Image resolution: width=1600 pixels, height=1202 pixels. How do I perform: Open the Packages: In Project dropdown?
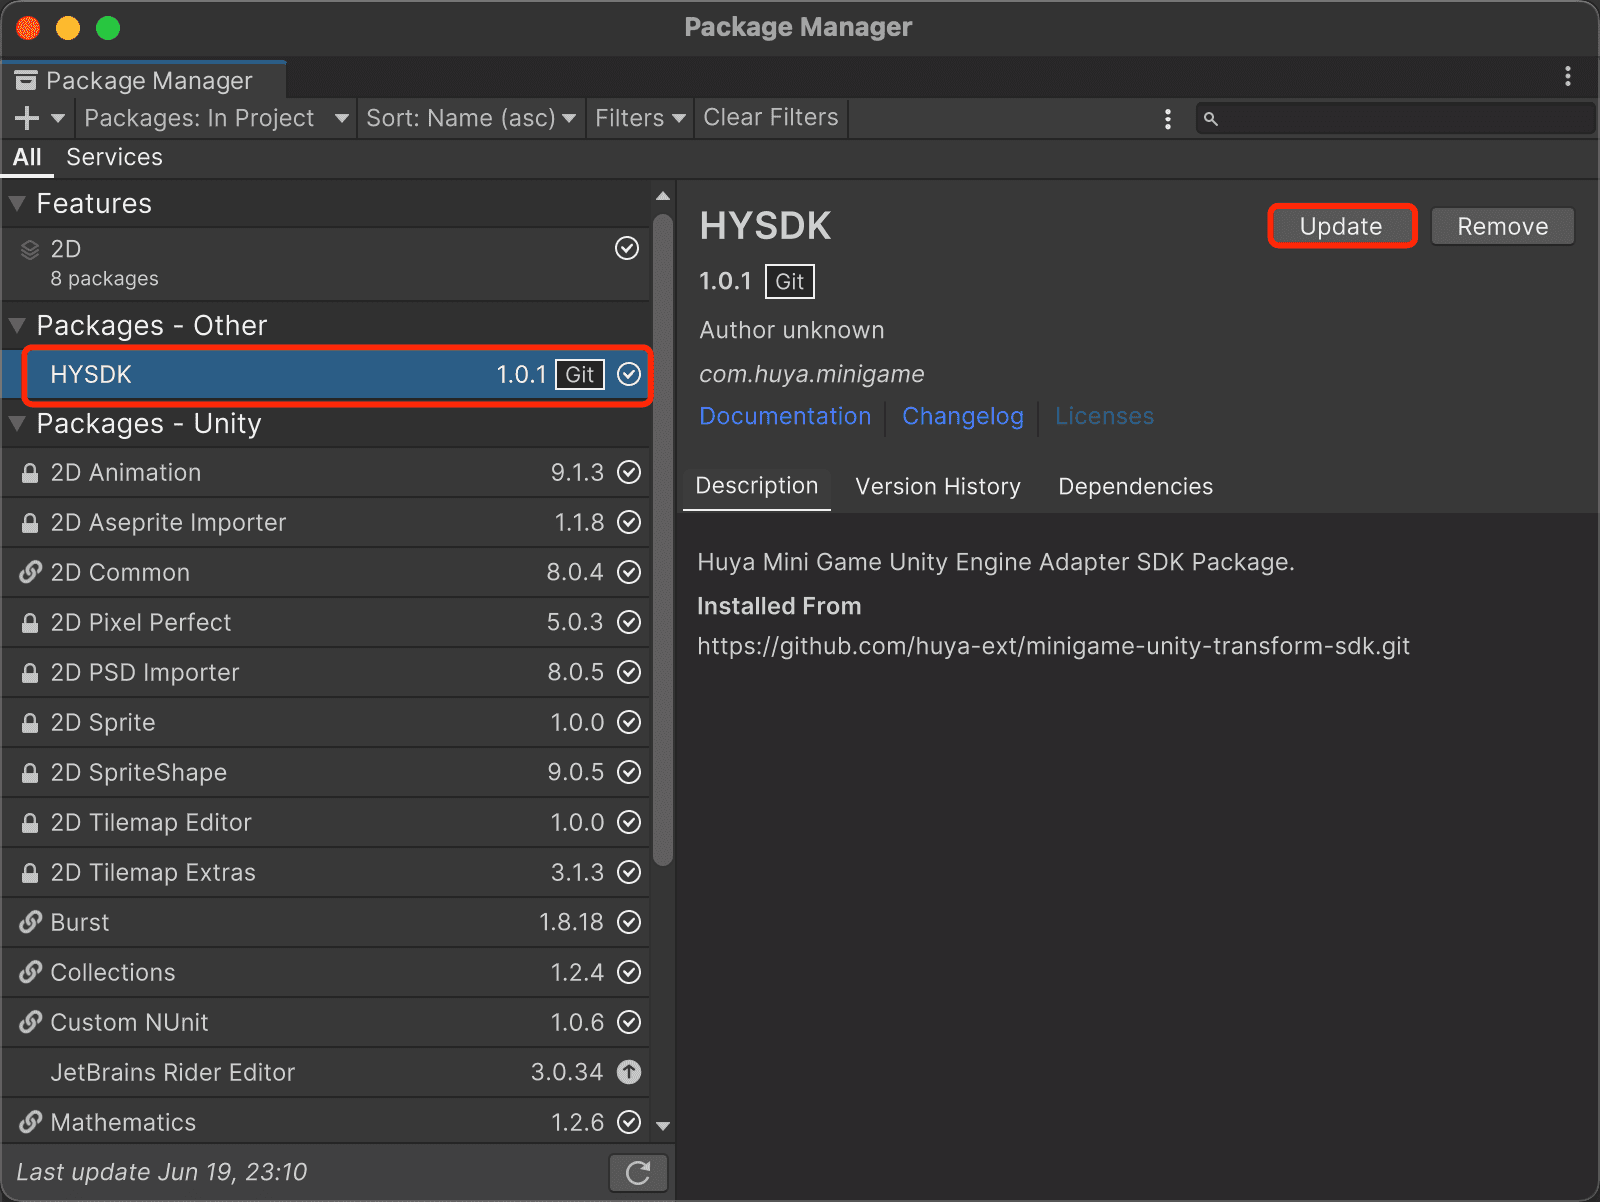[215, 118]
